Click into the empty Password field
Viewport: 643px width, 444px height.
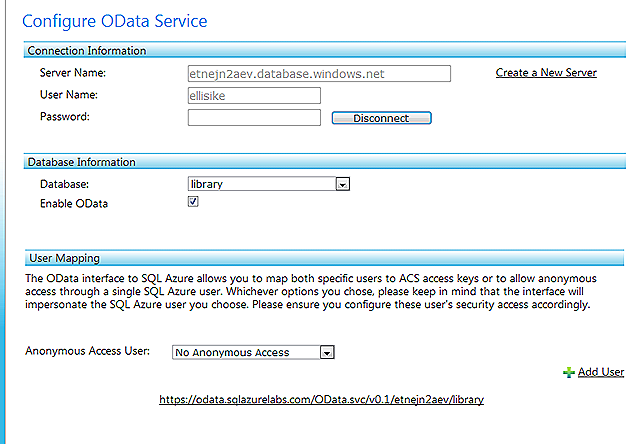[254, 118]
